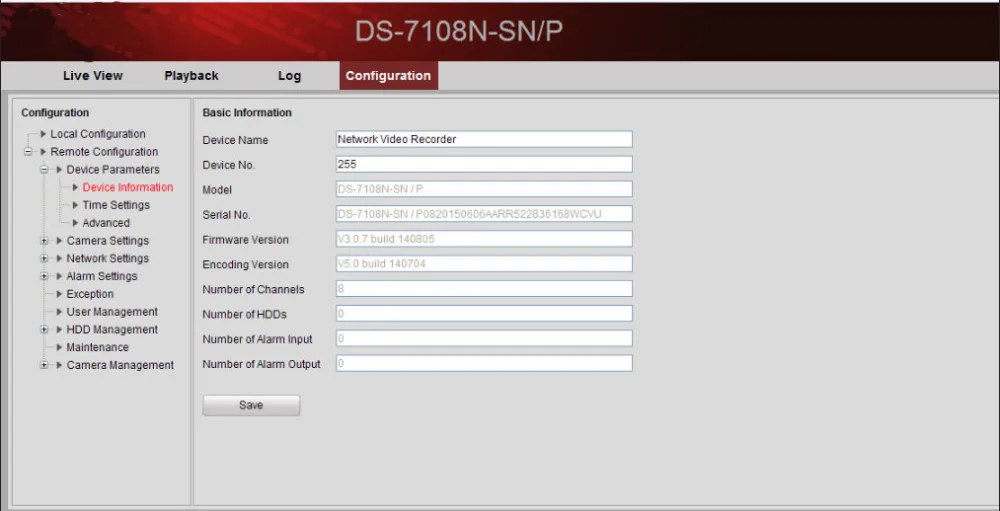This screenshot has width=1000, height=511.
Task: Save the basic information settings
Action: [x=251, y=405]
